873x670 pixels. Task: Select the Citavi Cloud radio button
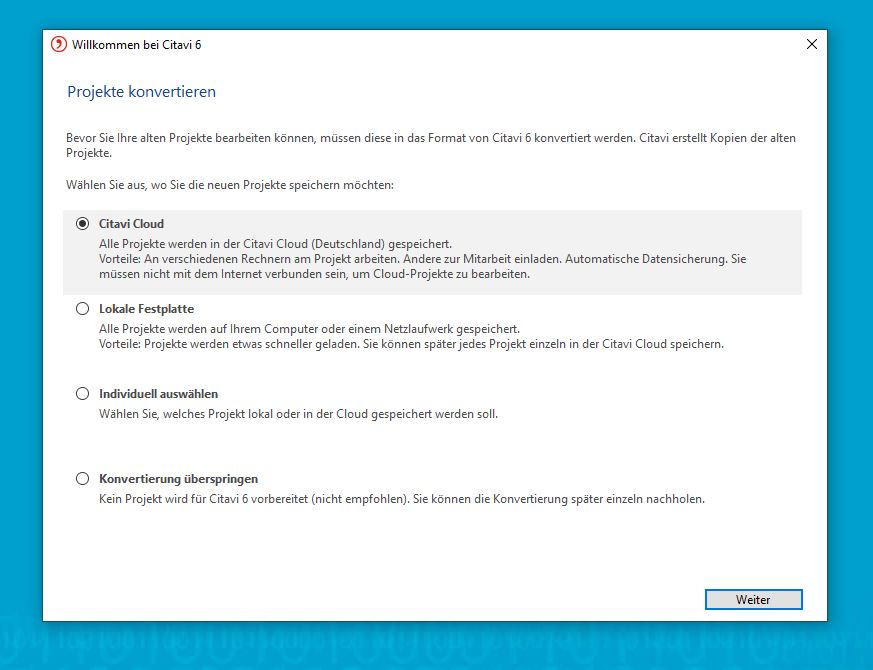82,224
